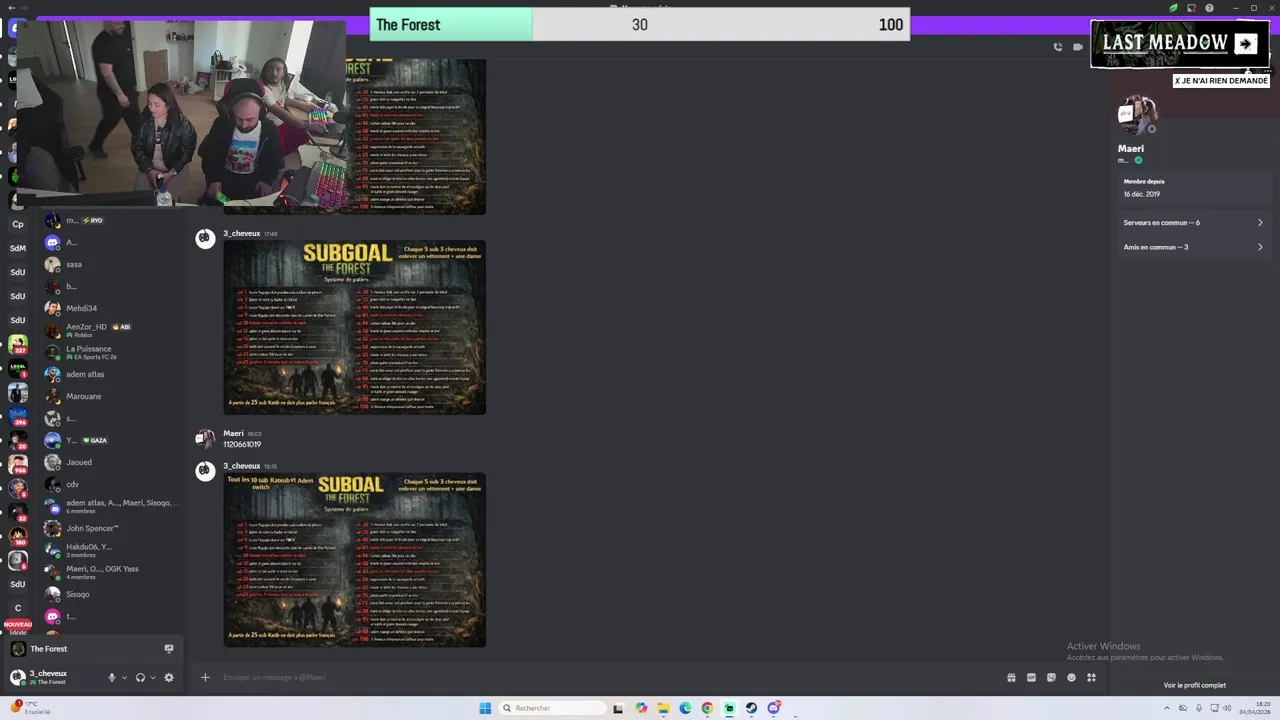The width and height of the screenshot is (1280, 720).
Task: Click the plus attachment button
Action: click(x=205, y=677)
